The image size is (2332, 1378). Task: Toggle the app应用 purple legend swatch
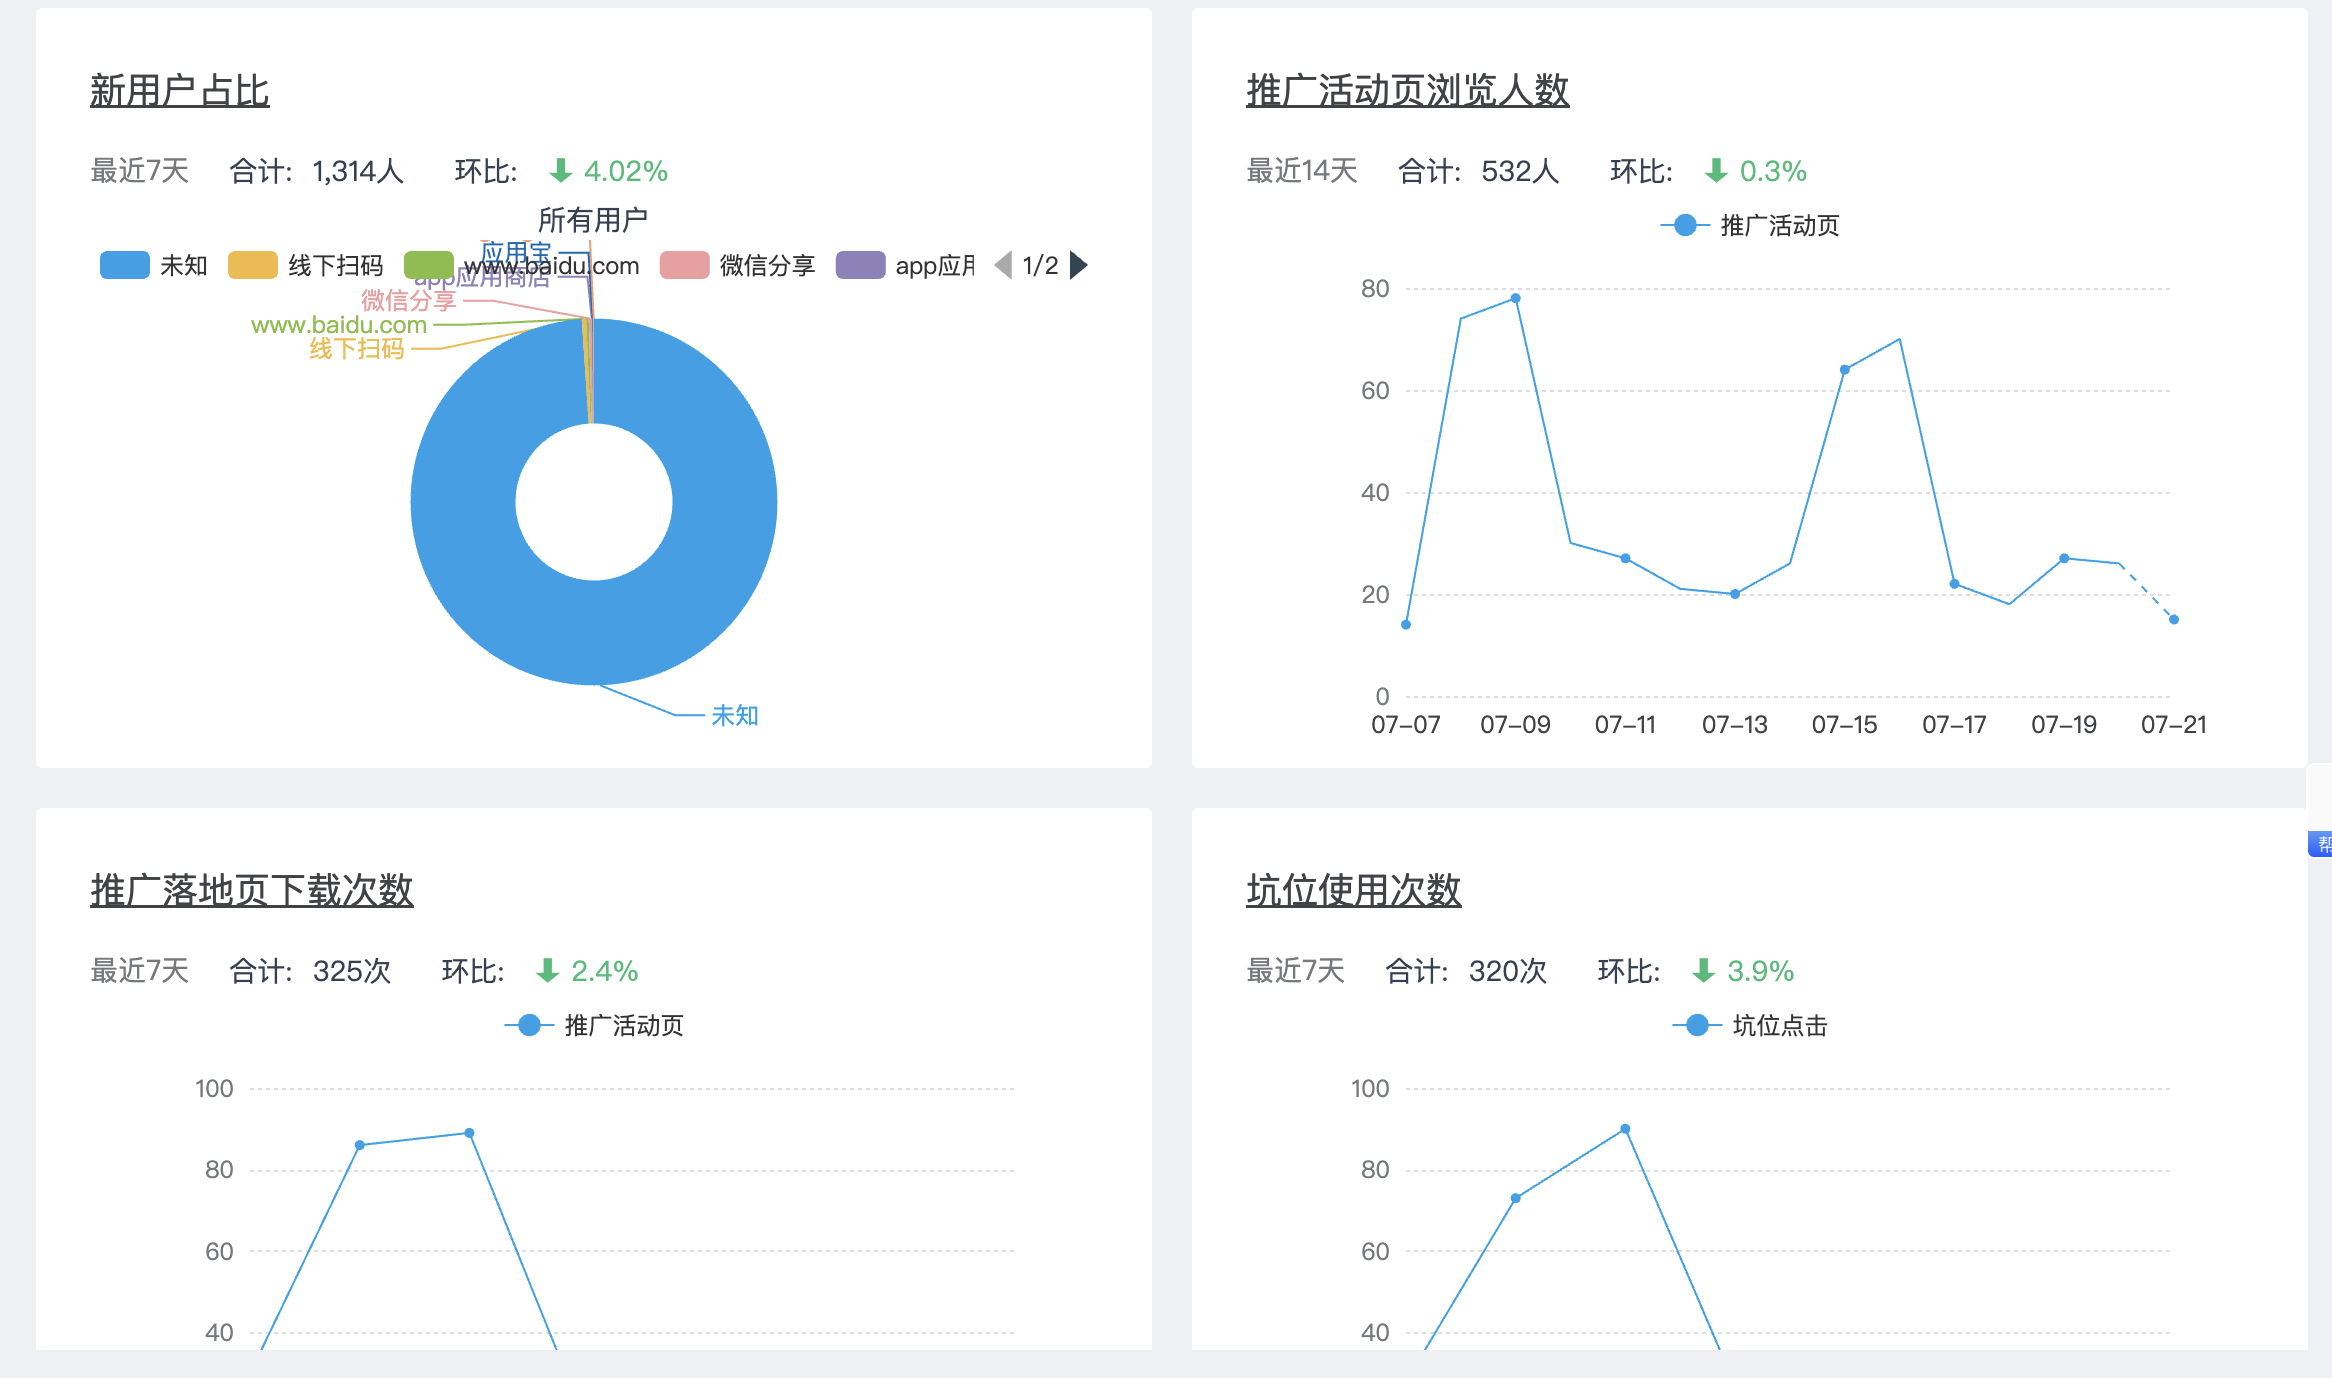(x=861, y=265)
